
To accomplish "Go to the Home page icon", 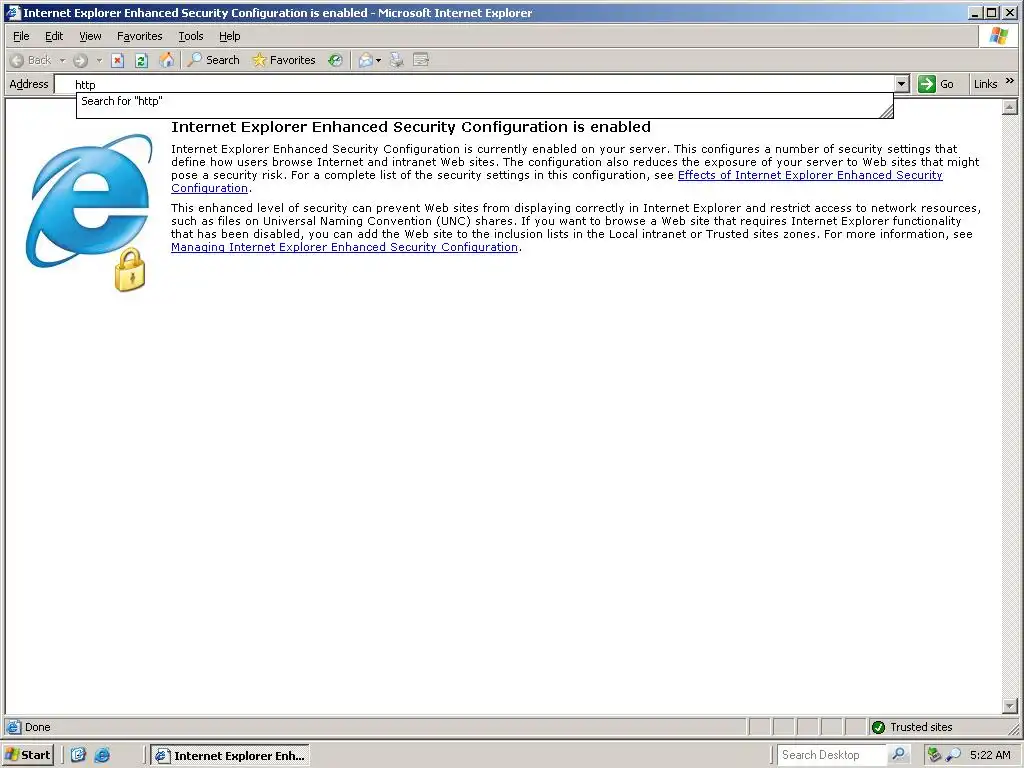I will [x=167, y=60].
